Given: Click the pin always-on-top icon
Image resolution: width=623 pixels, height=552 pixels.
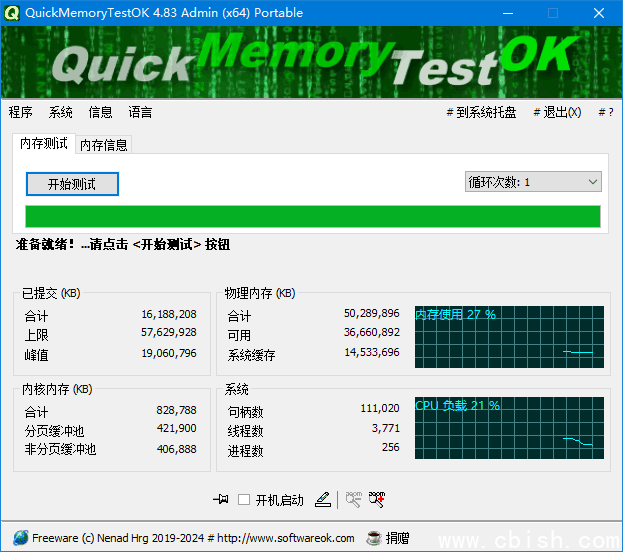Looking at the screenshot, I should click(x=221, y=499).
